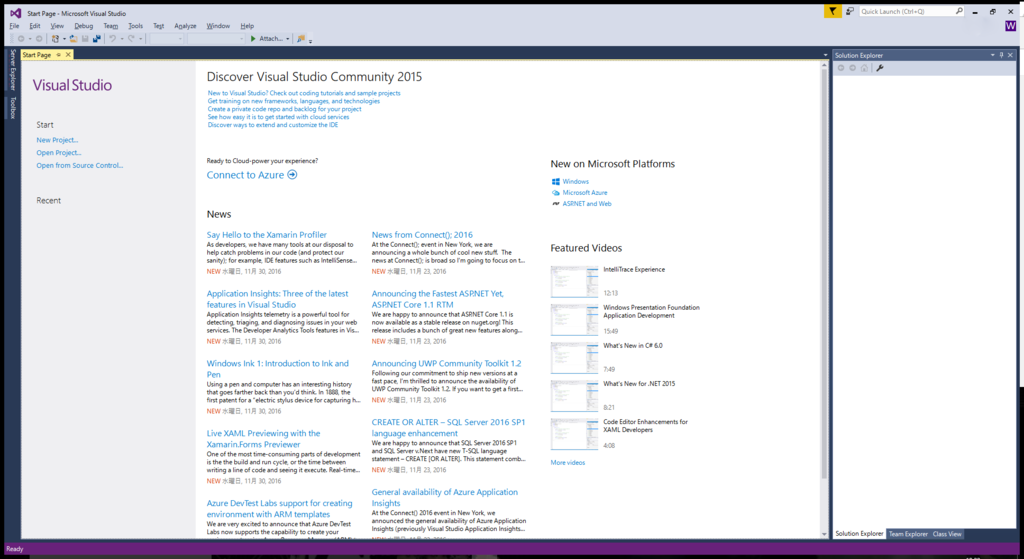Click the New Project... link
Image resolution: width=1024 pixels, height=559 pixels.
[57, 140]
